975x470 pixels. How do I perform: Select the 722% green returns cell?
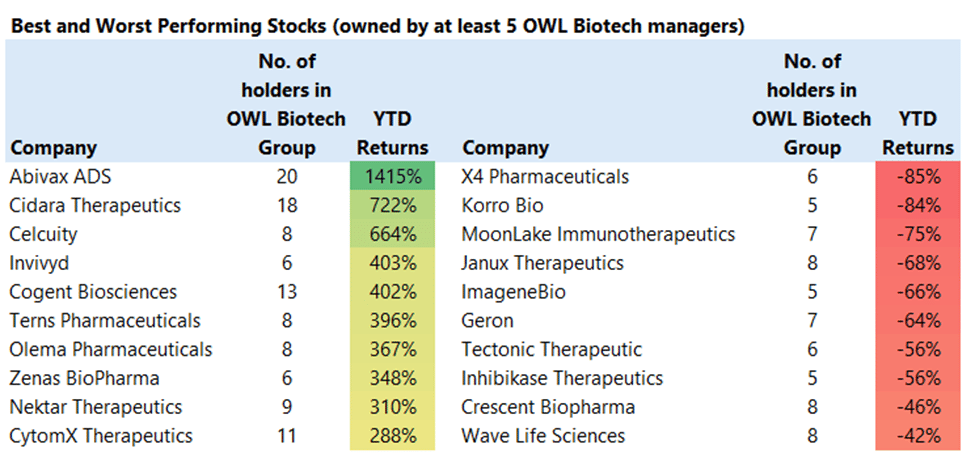(392, 206)
